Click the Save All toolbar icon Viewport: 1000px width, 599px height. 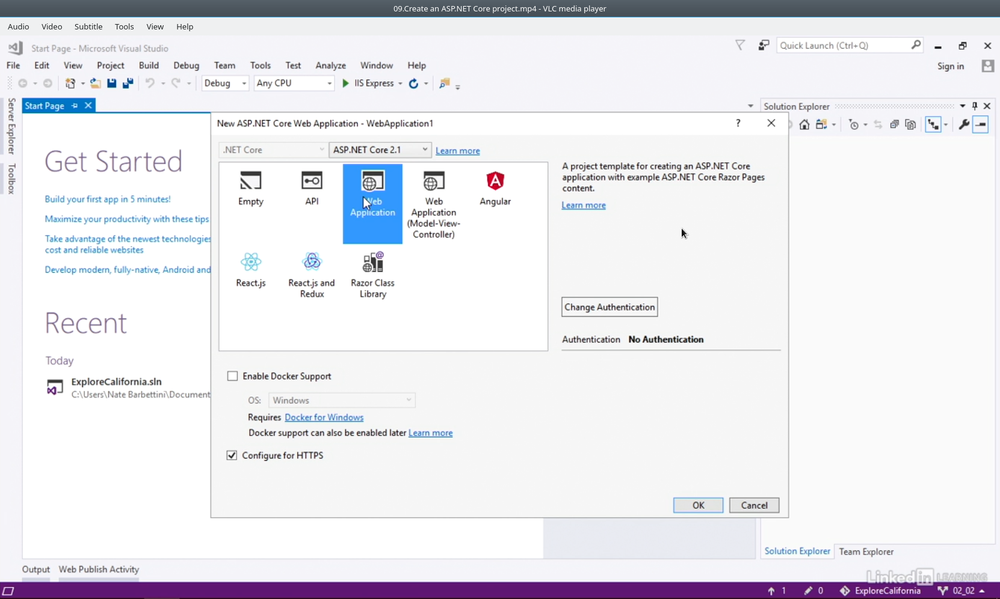click(x=128, y=84)
